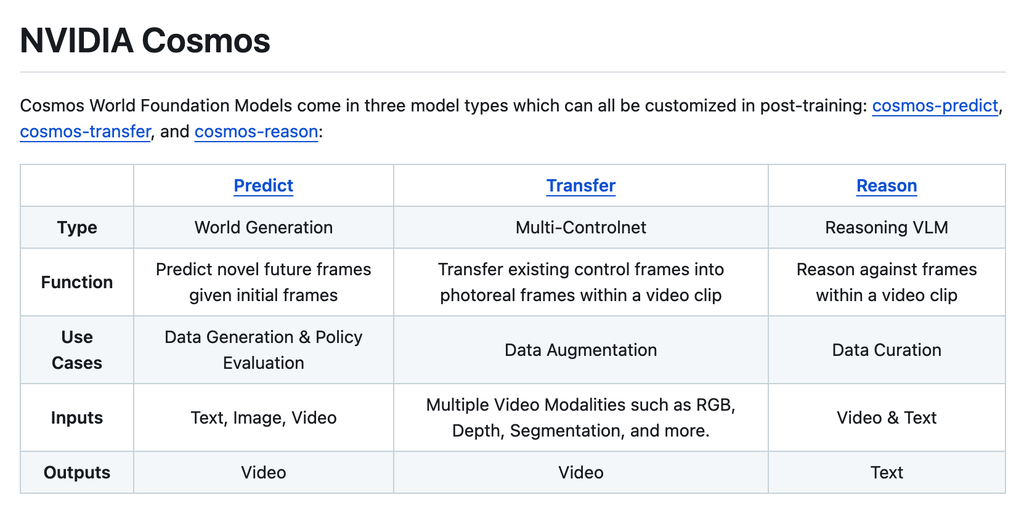Viewport: 1024px width, 516px height.
Task: Click the Data Curation cell
Action: point(886,350)
